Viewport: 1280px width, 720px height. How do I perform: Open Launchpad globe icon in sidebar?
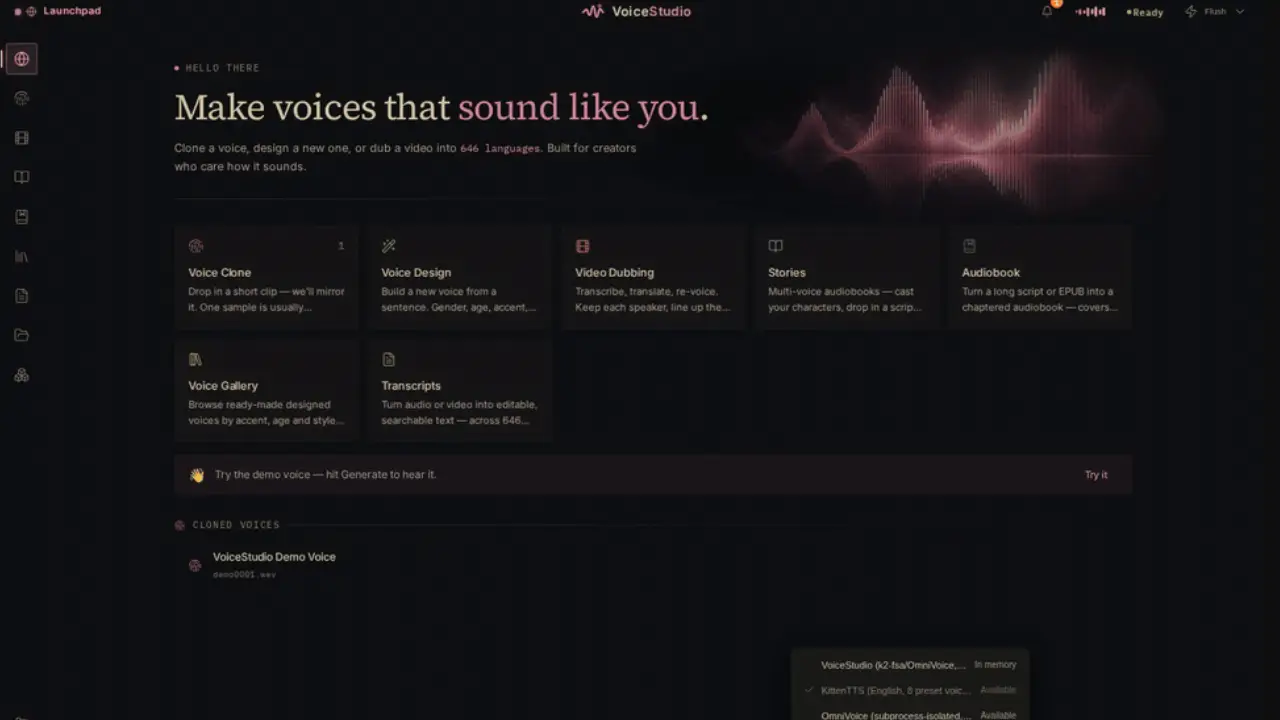21,59
